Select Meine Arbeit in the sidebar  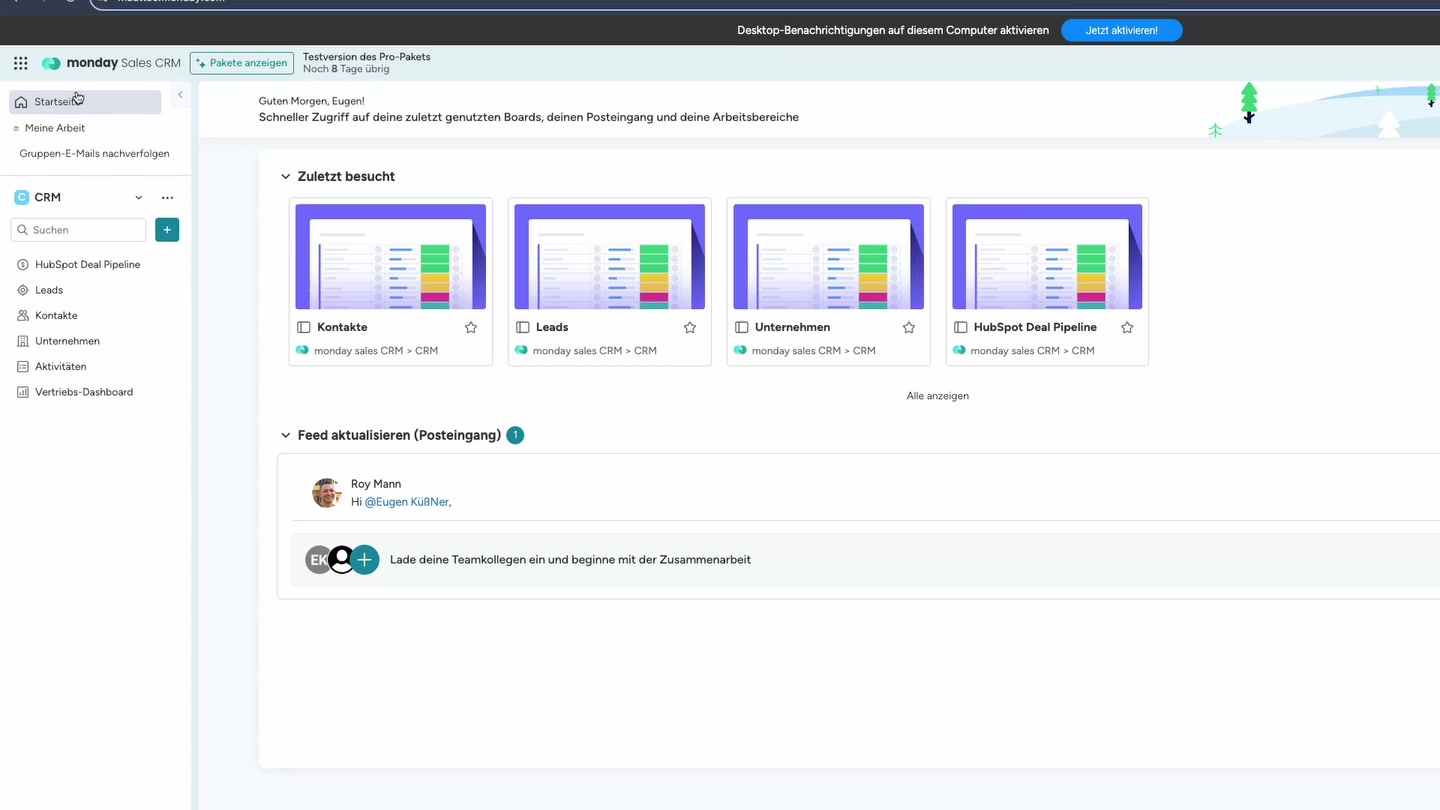(56, 128)
